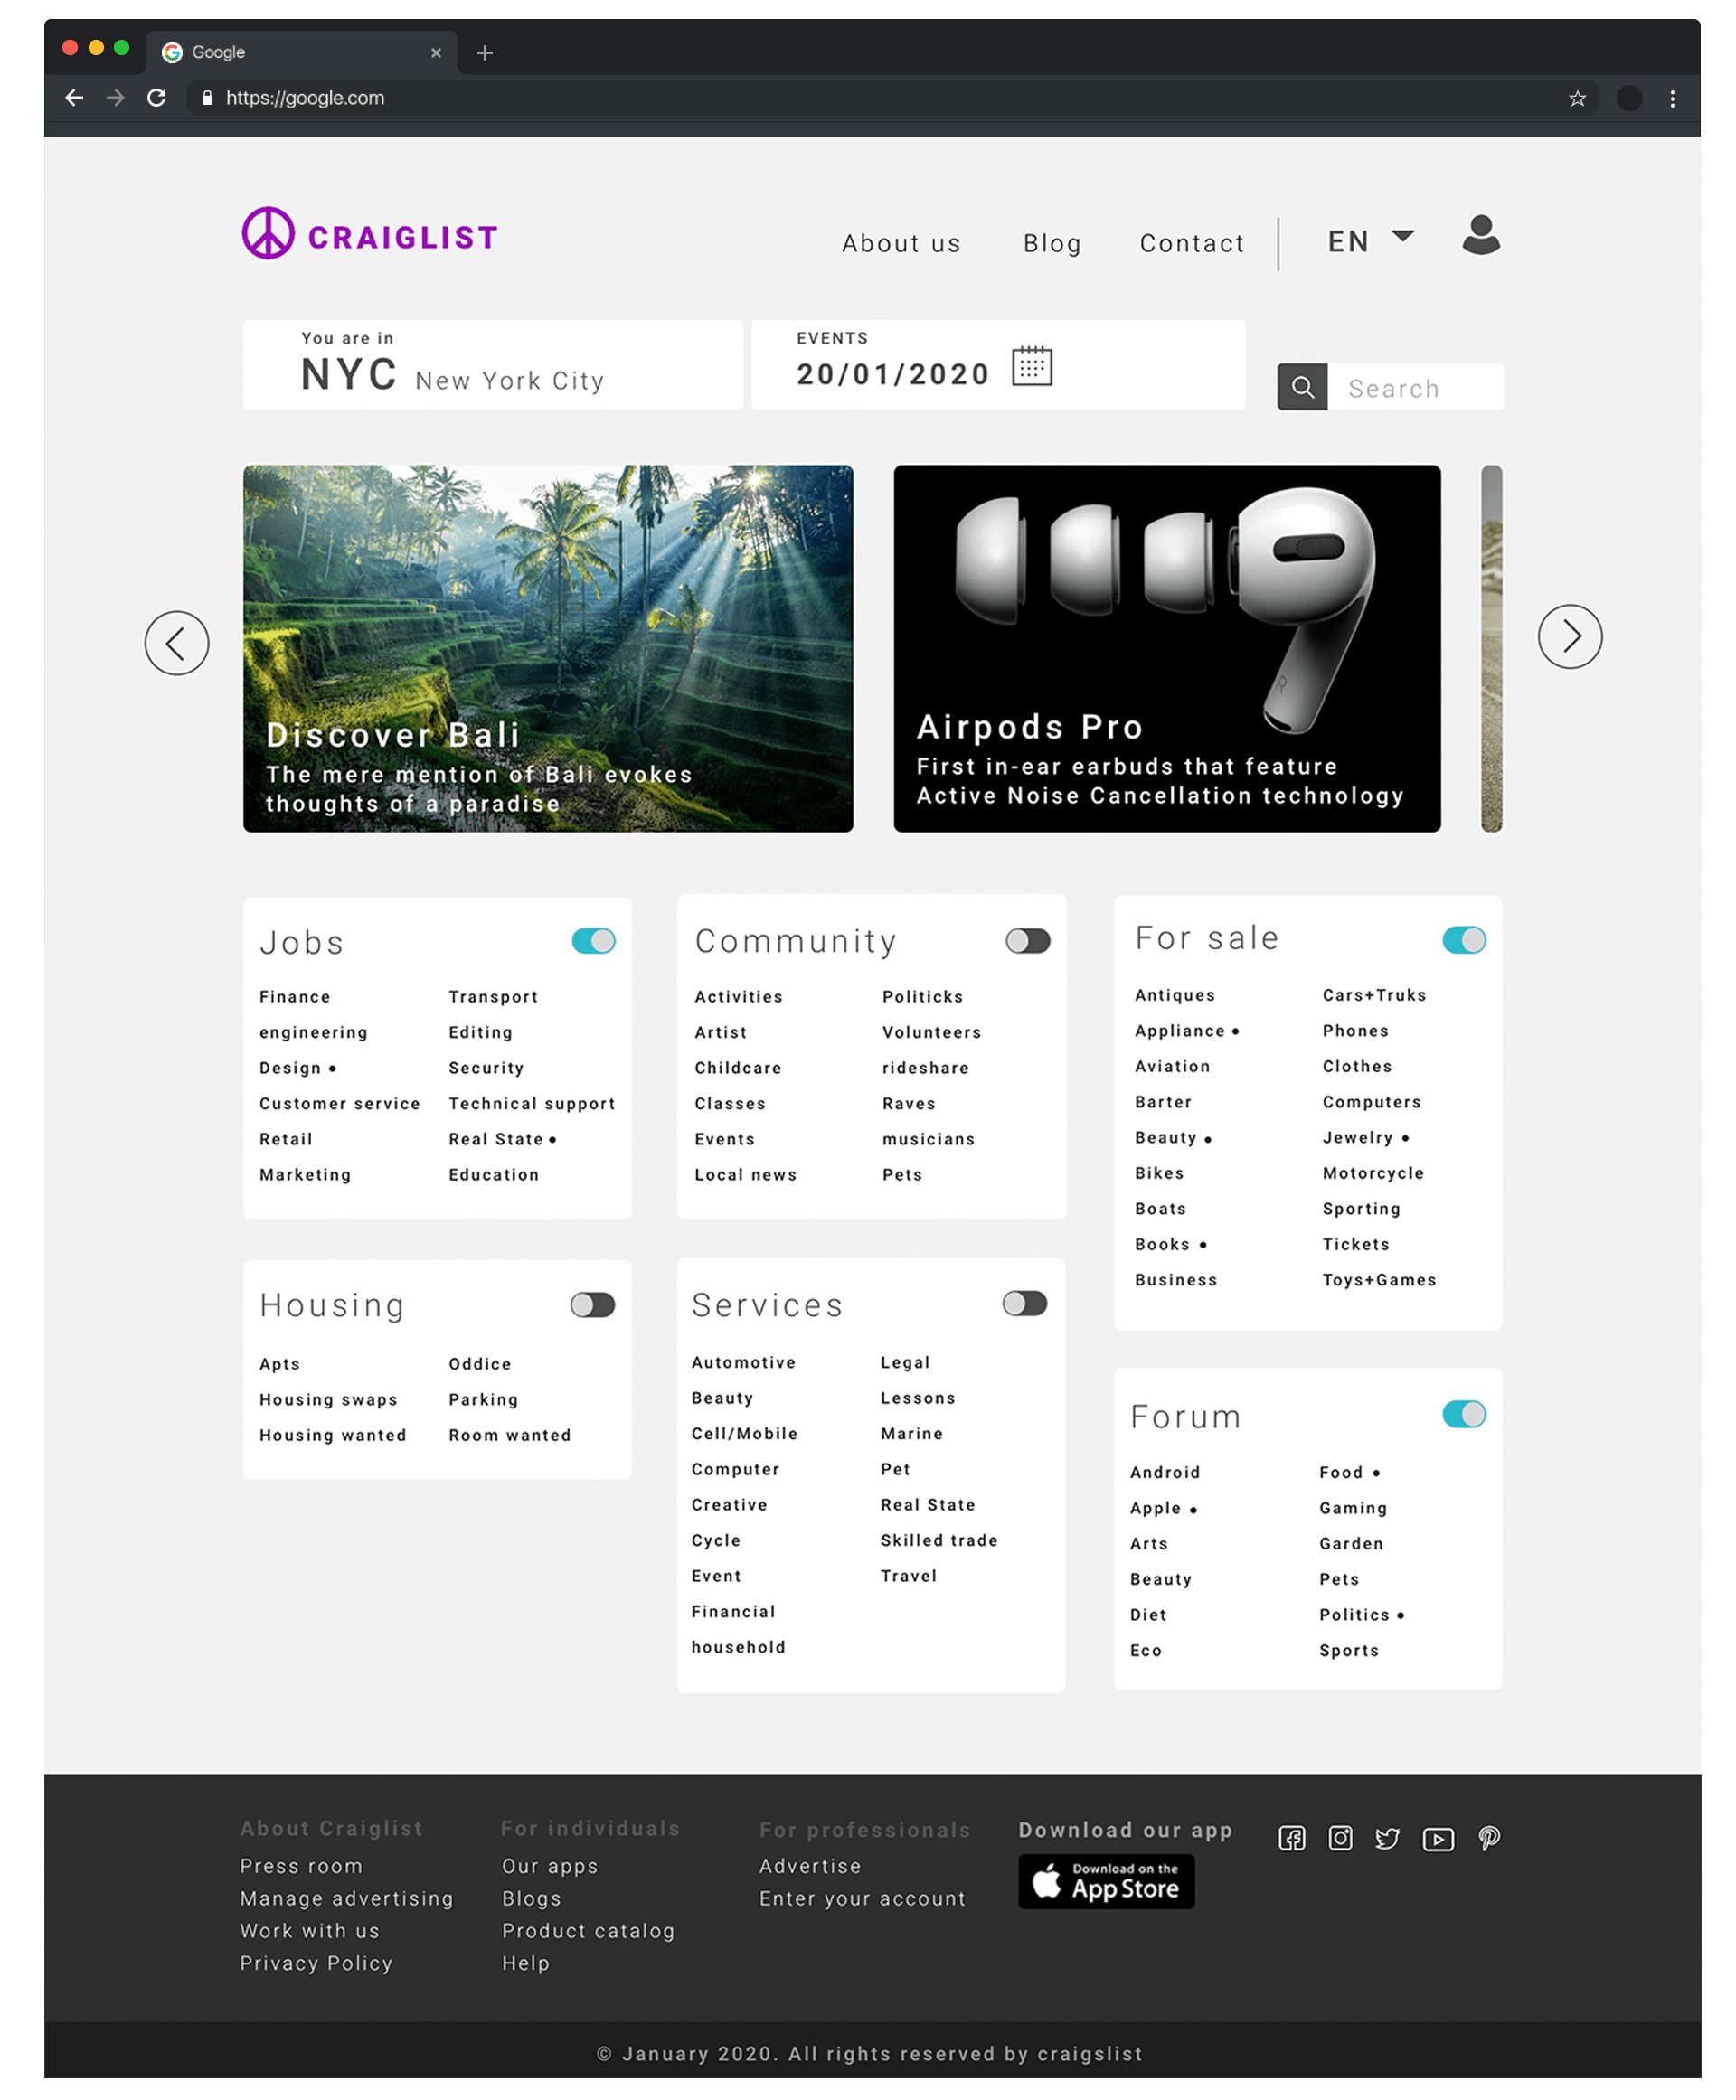Screen dimensions: 1736x2100
Task: Go to next carousel slide
Action: coord(1570,637)
